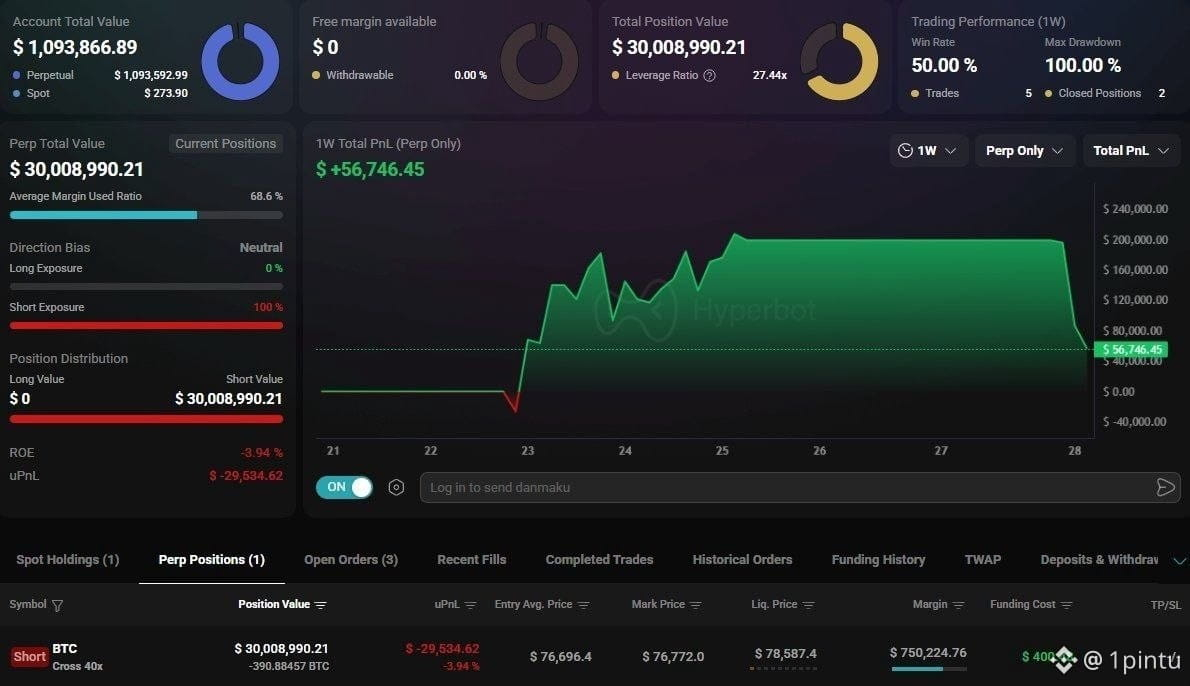Click the $ +56,746.45 1W PnL value

pyautogui.click(x=370, y=169)
